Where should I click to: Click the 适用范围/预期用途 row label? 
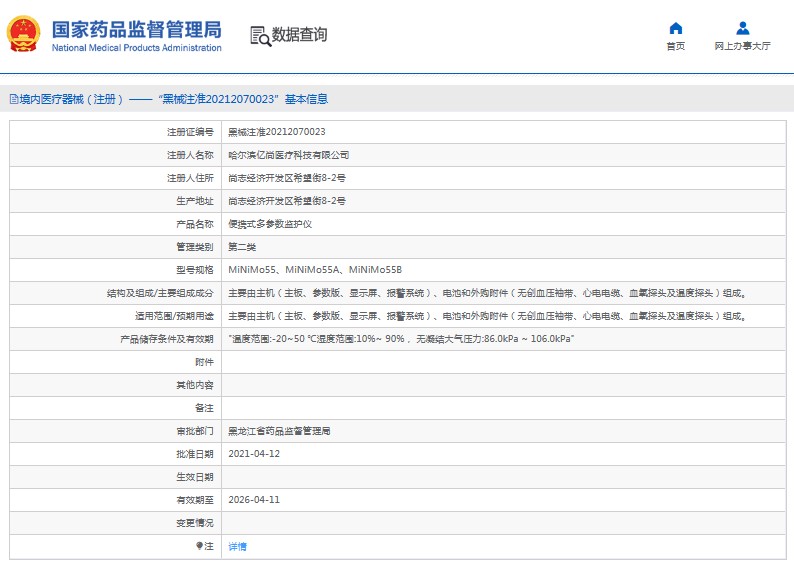174,316
